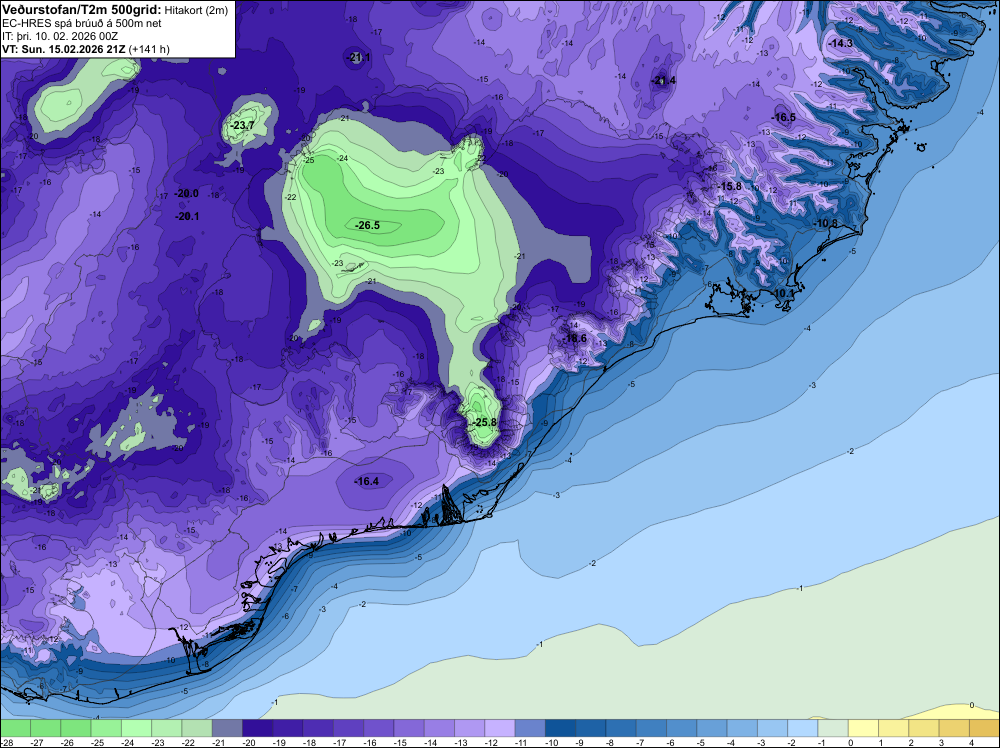
Task: Click the pale green-gray swatch between -1 and 0
Action: tap(833, 728)
